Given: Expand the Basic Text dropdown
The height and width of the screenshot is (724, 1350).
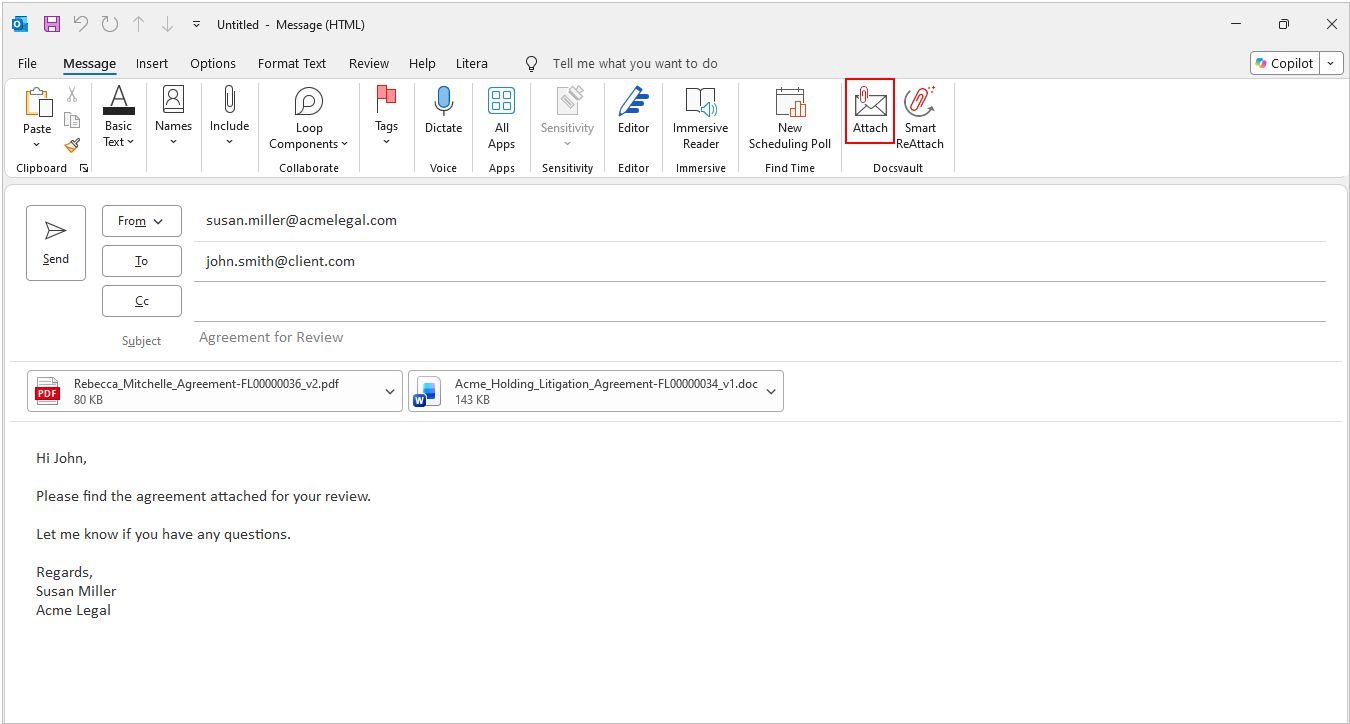Looking at the screenshot, I should [x=118, y=117].
